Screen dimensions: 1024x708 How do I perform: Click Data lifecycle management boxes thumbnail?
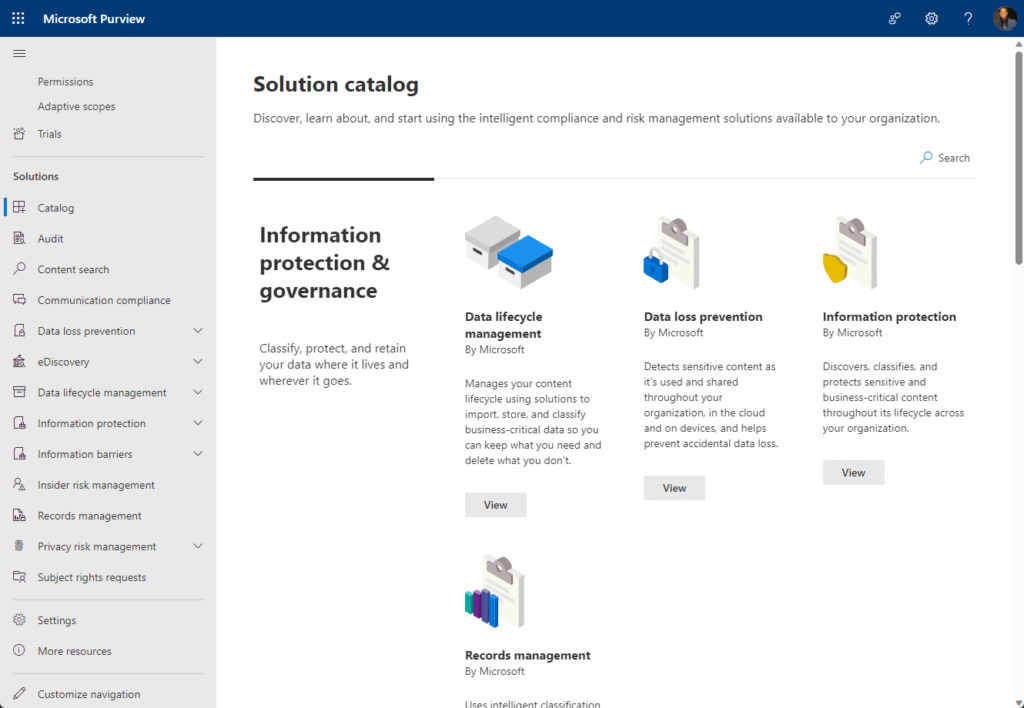pos(509,252)
